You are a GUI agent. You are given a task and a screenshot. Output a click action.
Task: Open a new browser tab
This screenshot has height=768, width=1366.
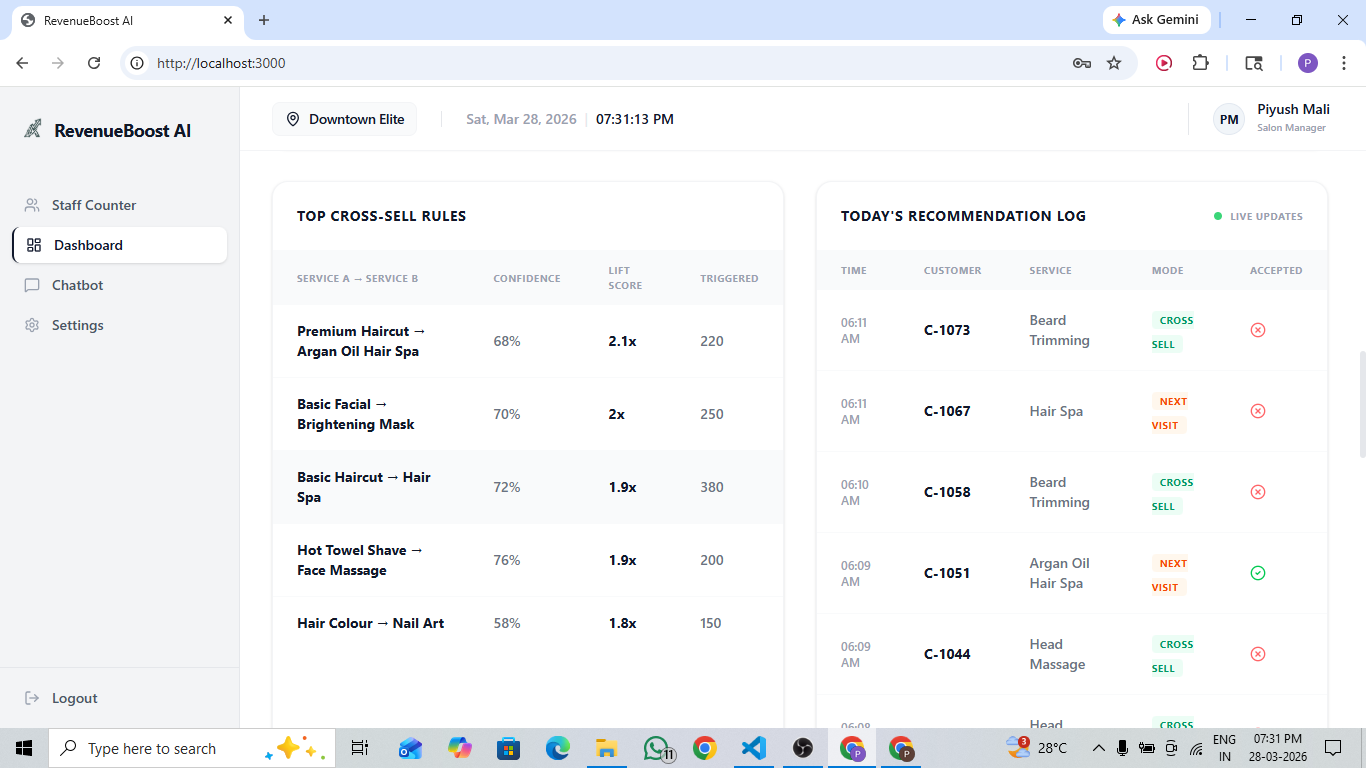point(264,20)
